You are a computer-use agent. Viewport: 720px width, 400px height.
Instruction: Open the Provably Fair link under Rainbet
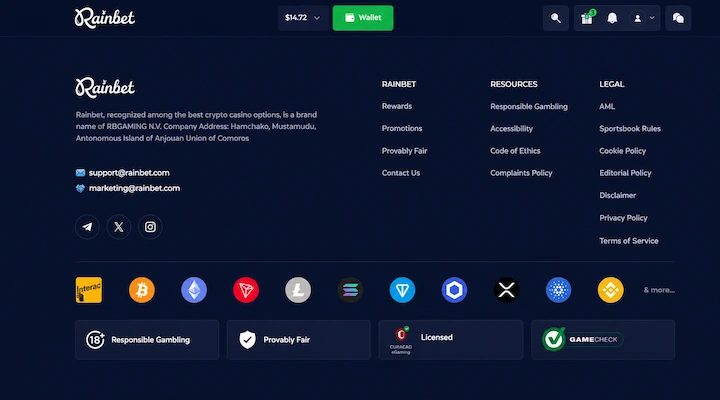405,151
